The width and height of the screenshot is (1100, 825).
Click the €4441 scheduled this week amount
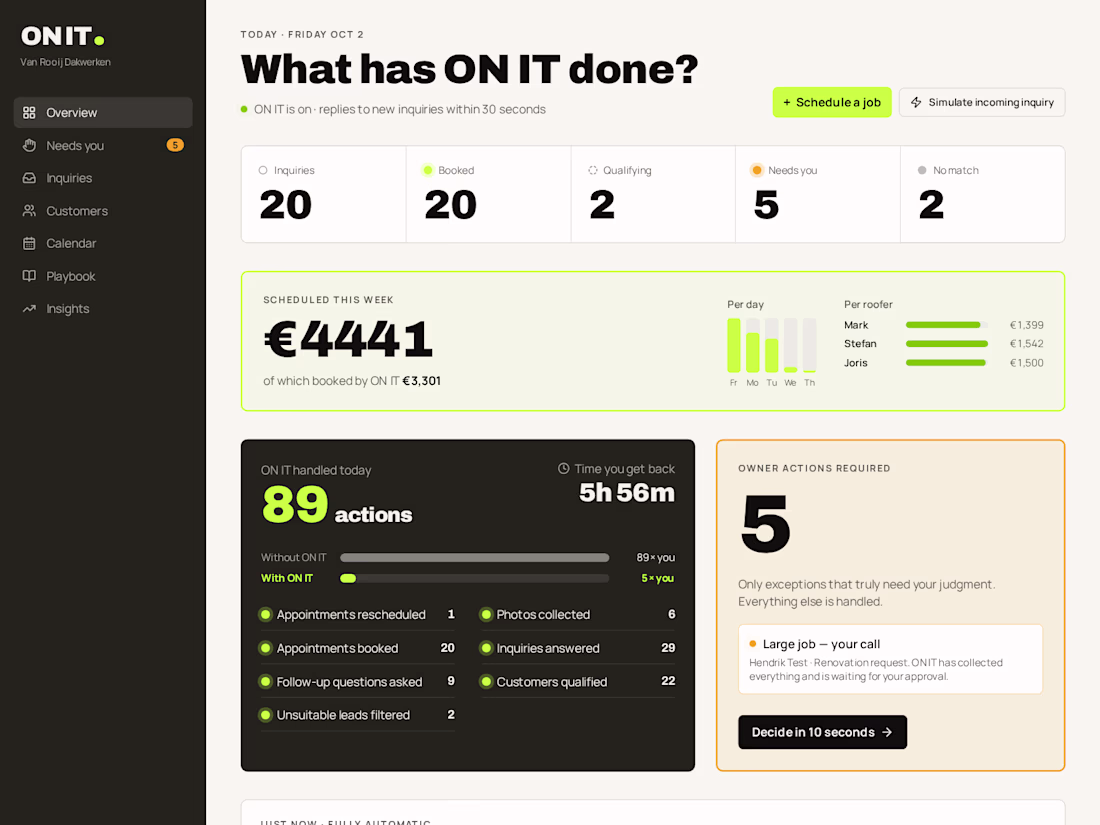348,339
